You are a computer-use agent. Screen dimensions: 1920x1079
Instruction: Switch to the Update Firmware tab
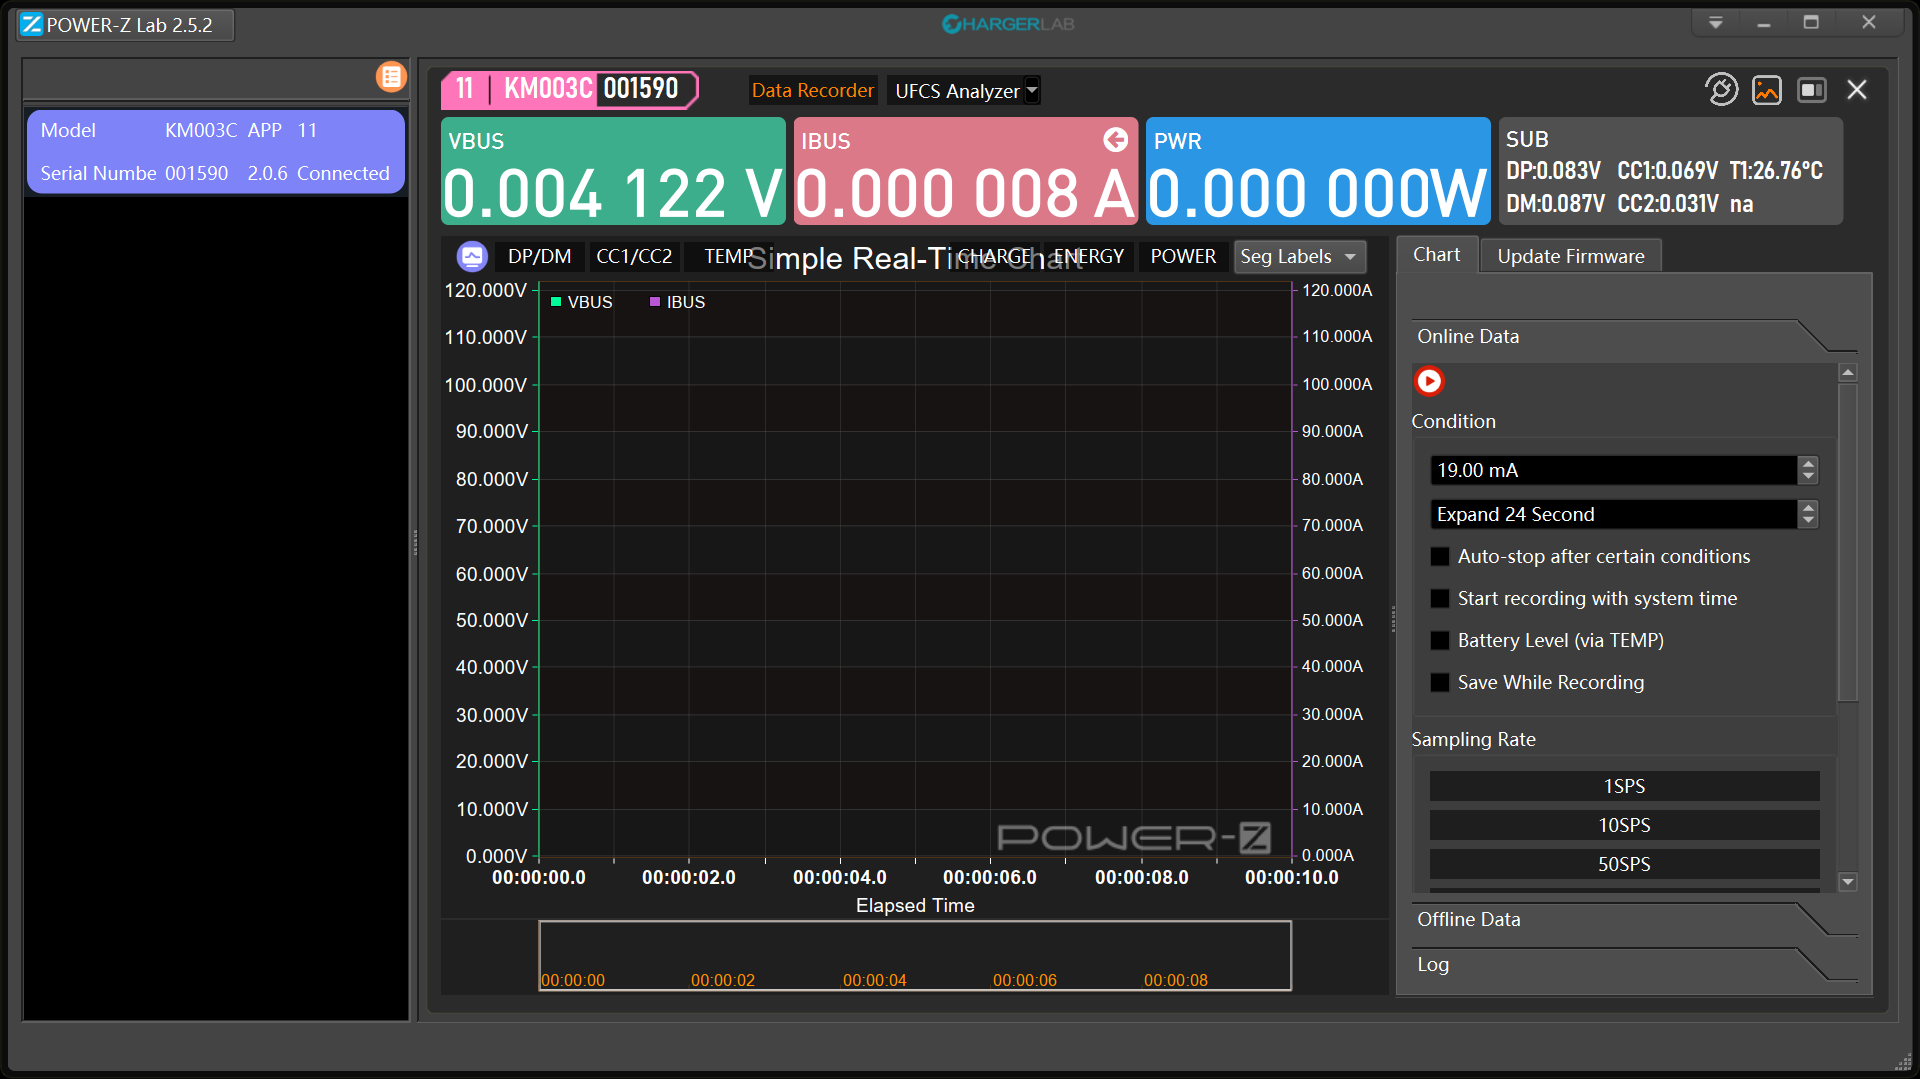1570,256
